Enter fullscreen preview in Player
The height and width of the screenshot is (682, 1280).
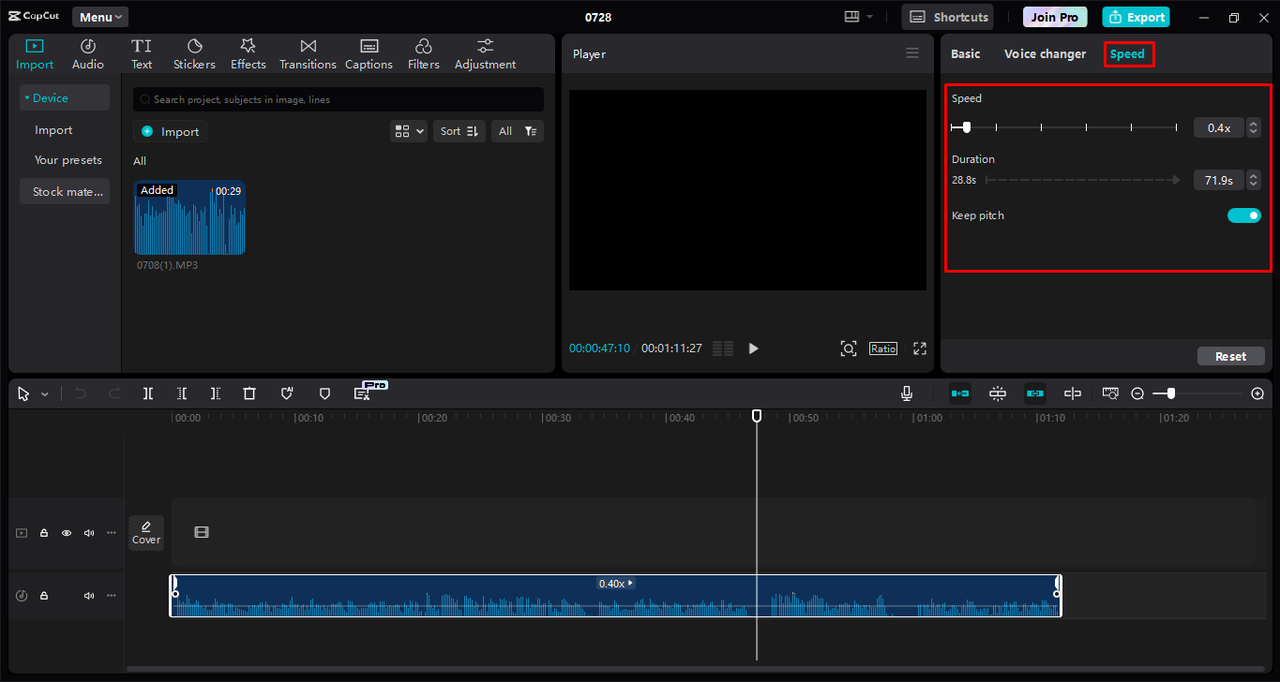click(920, 348)
